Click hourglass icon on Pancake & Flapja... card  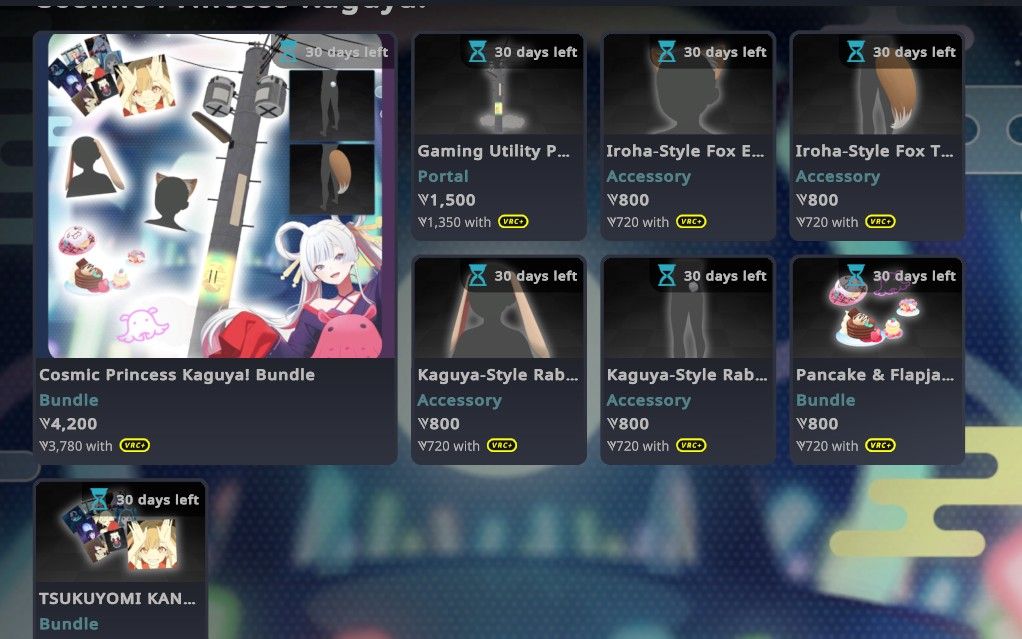point(856,275)
